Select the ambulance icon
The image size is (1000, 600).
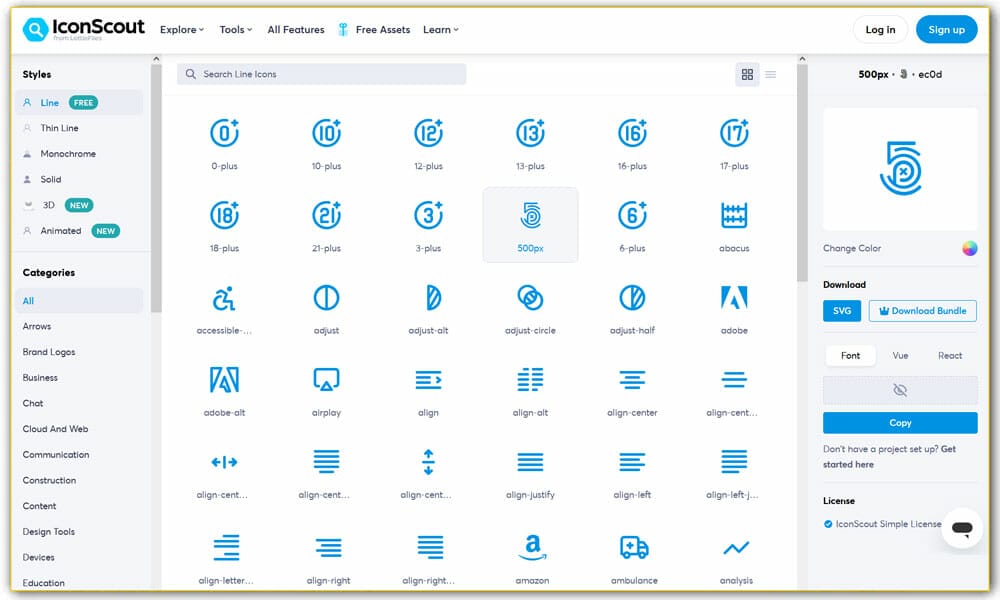tap(632, 549)
